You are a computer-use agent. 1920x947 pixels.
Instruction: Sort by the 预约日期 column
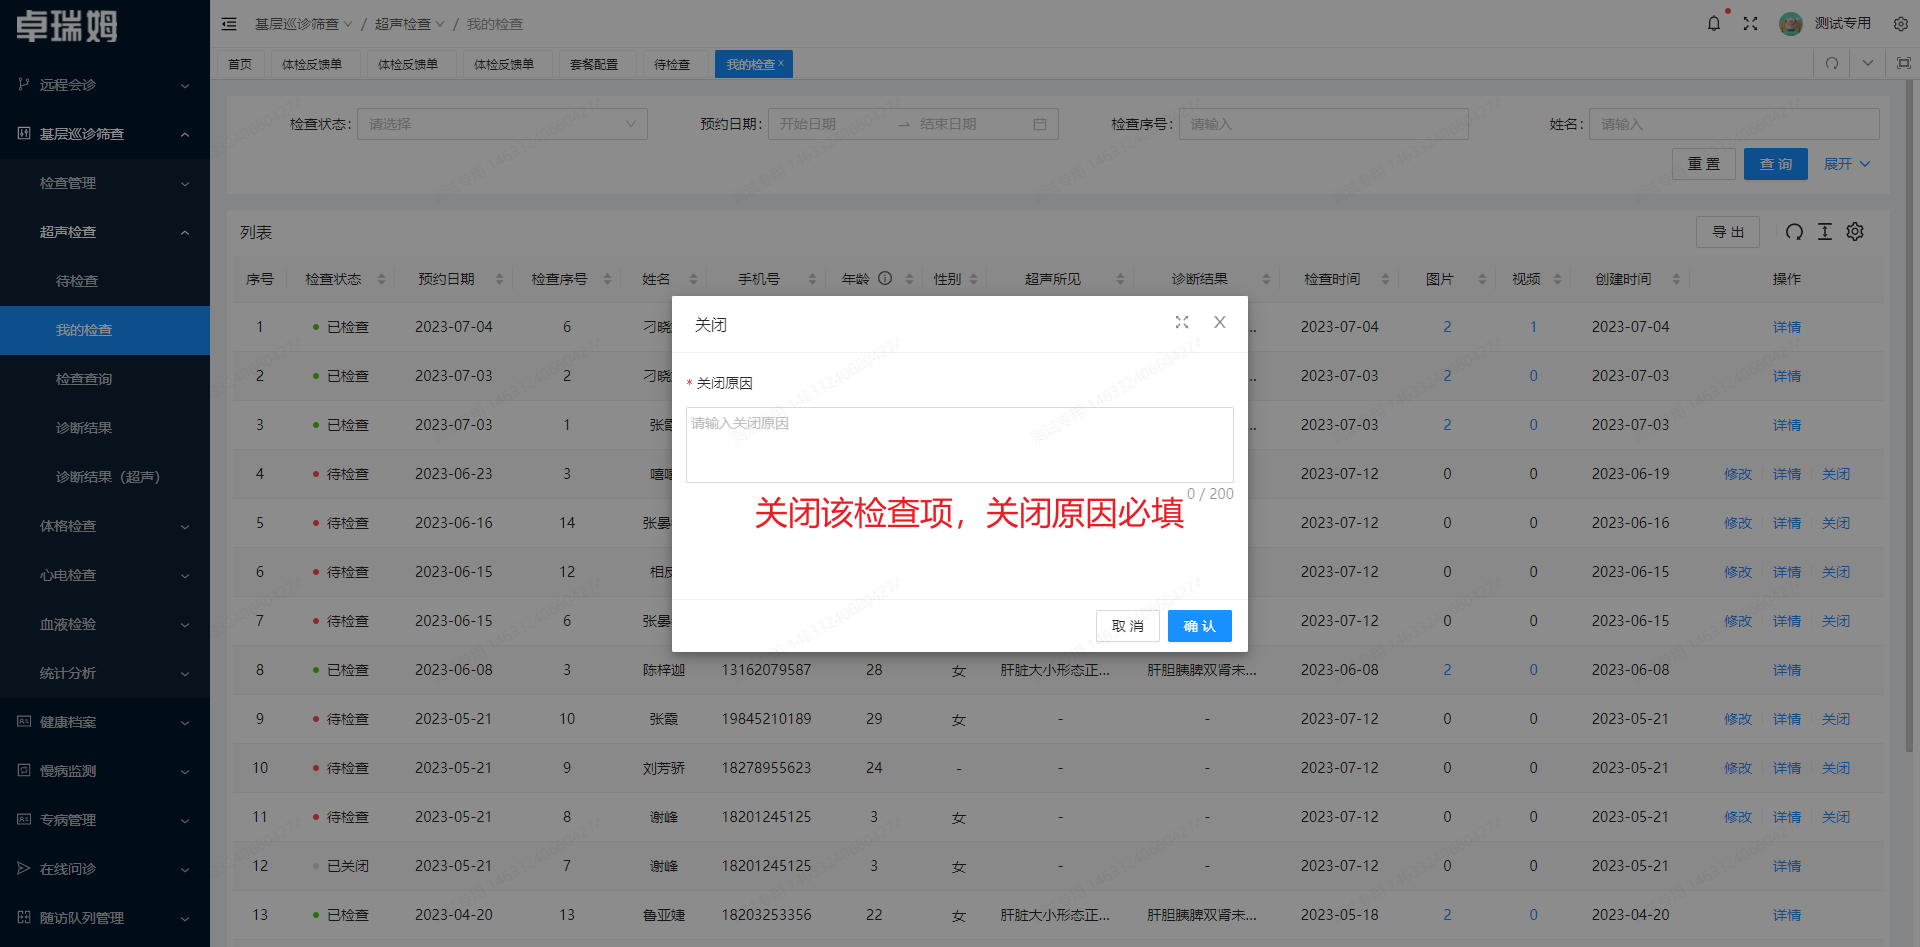500,279
